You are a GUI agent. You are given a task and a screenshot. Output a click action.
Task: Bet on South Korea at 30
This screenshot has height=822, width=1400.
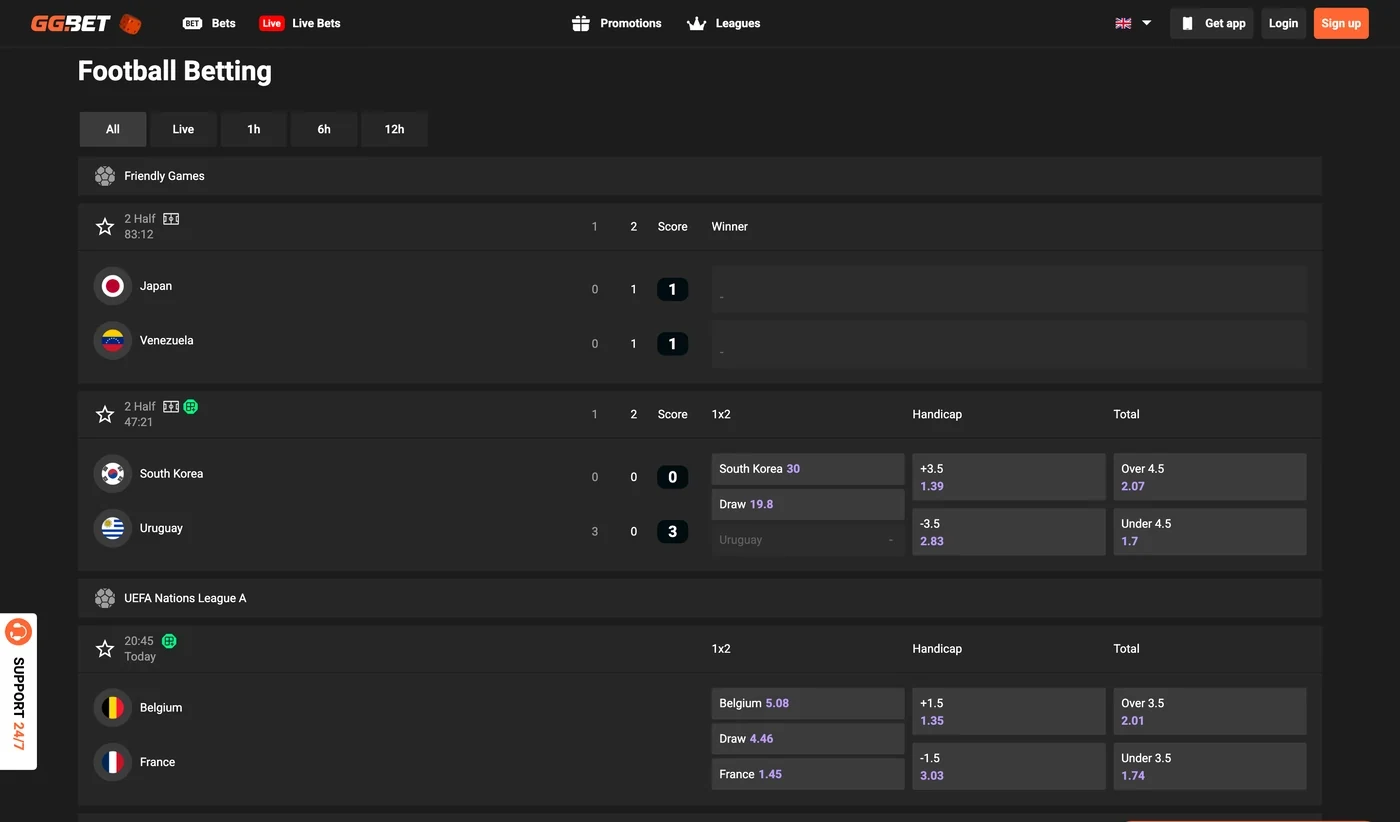tap(808, 469)
